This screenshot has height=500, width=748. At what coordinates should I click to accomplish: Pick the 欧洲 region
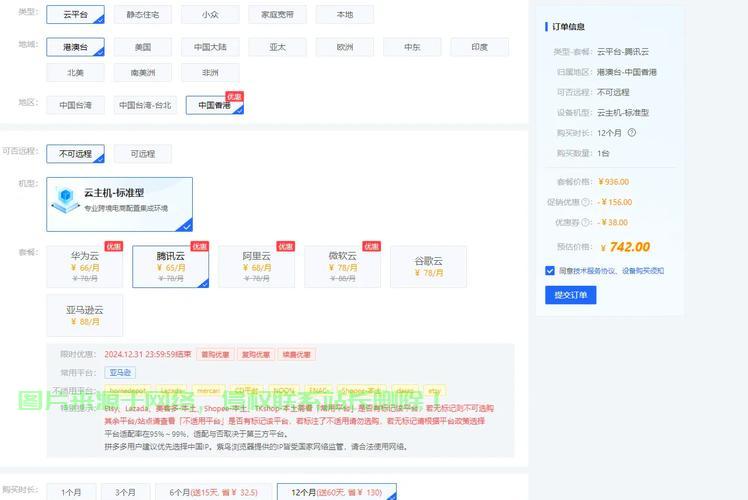344,47
